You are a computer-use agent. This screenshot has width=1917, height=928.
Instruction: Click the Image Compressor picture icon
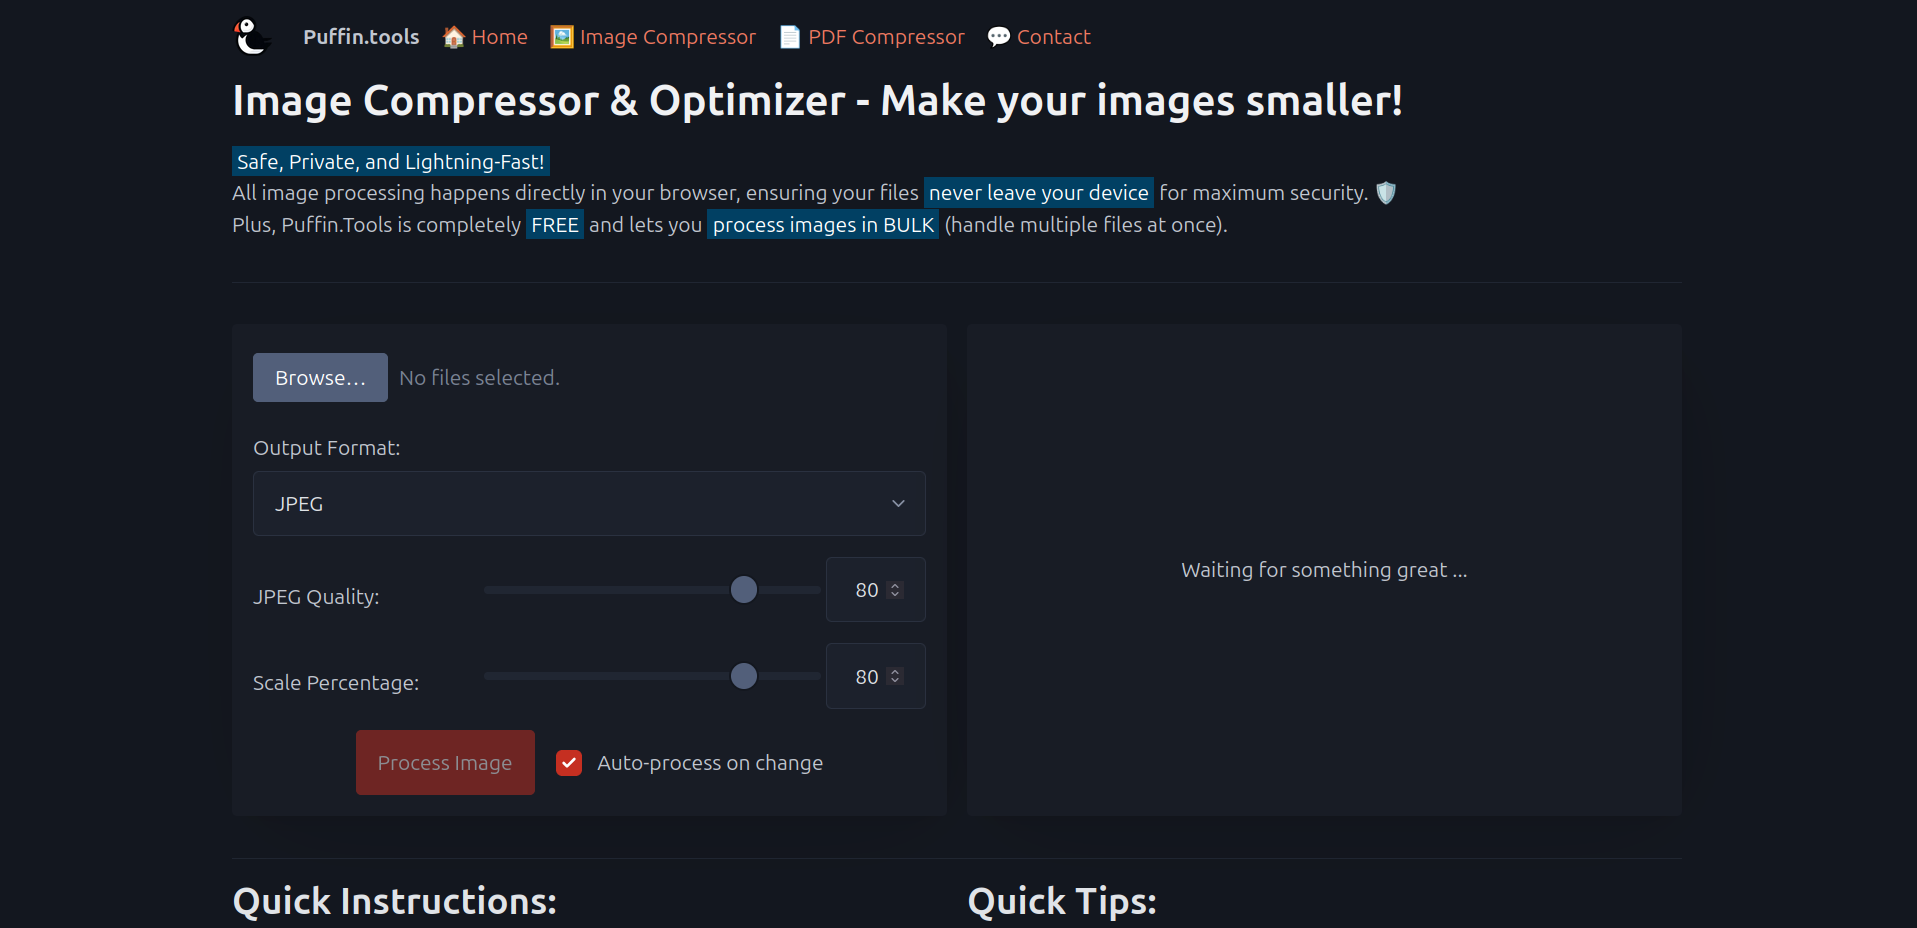(x=562, y=36)
